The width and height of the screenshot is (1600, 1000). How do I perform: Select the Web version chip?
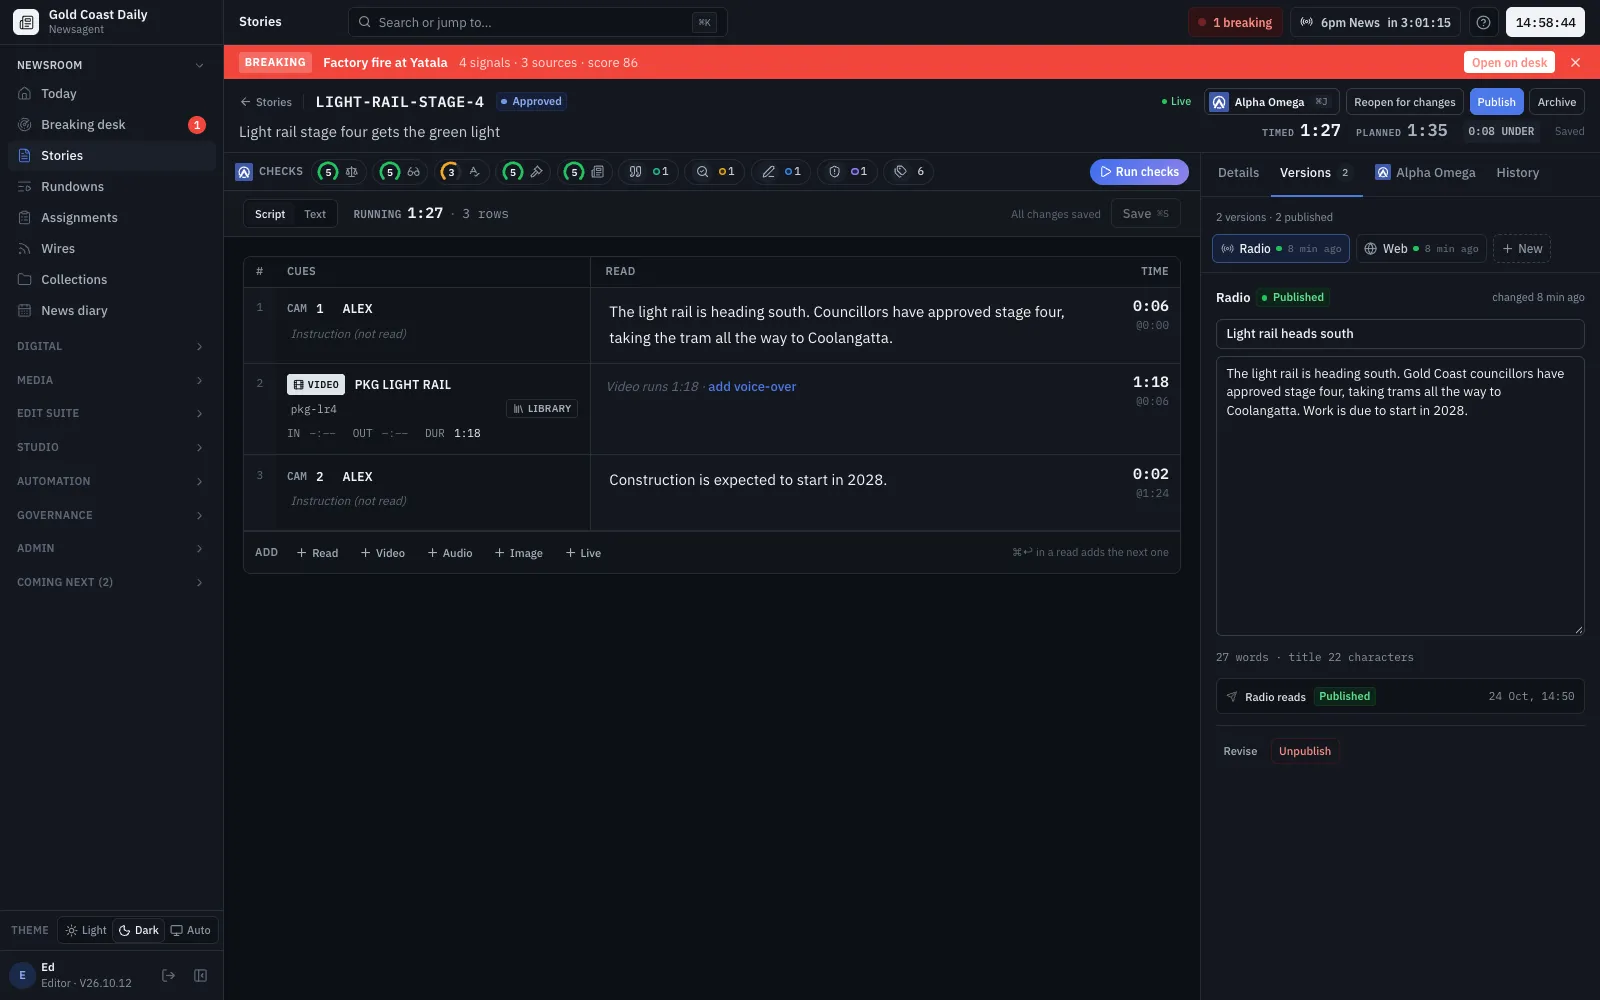coord(1421,249)
